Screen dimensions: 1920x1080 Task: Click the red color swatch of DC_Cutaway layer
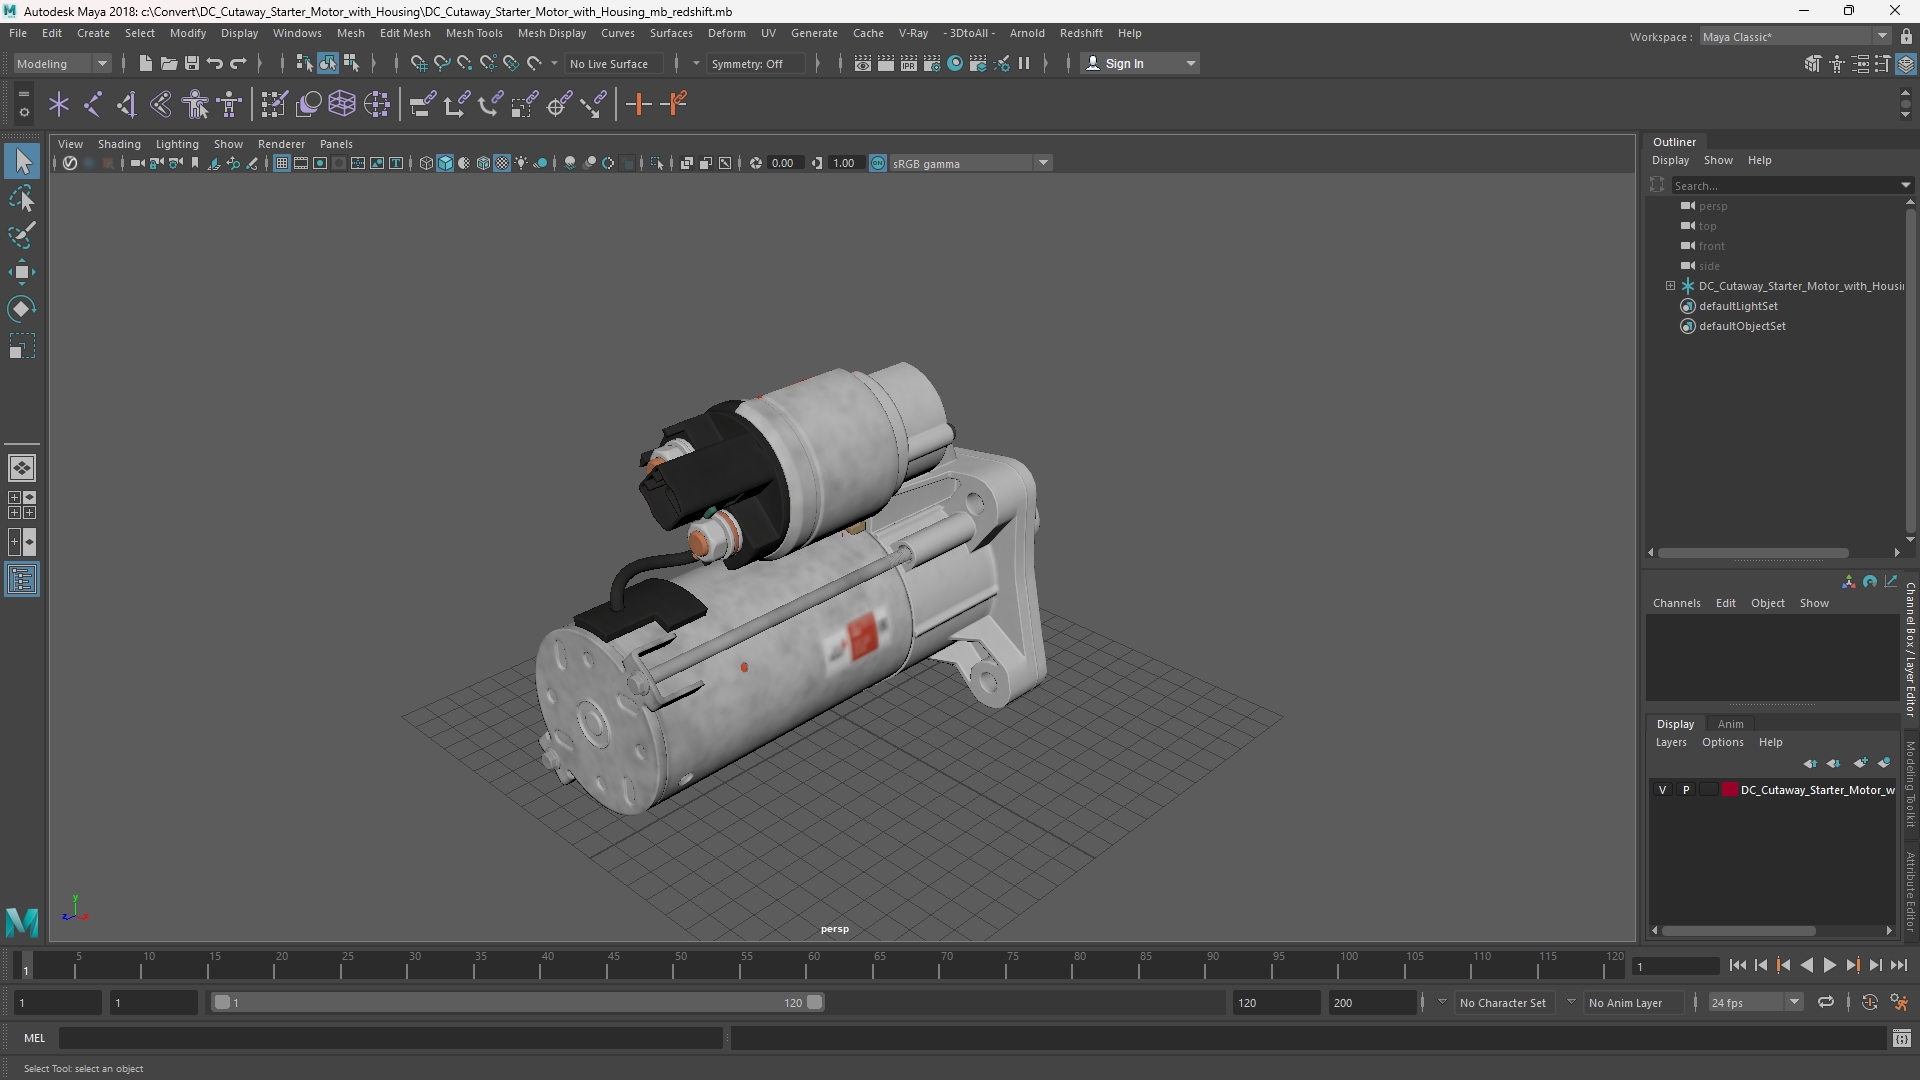1730,790
